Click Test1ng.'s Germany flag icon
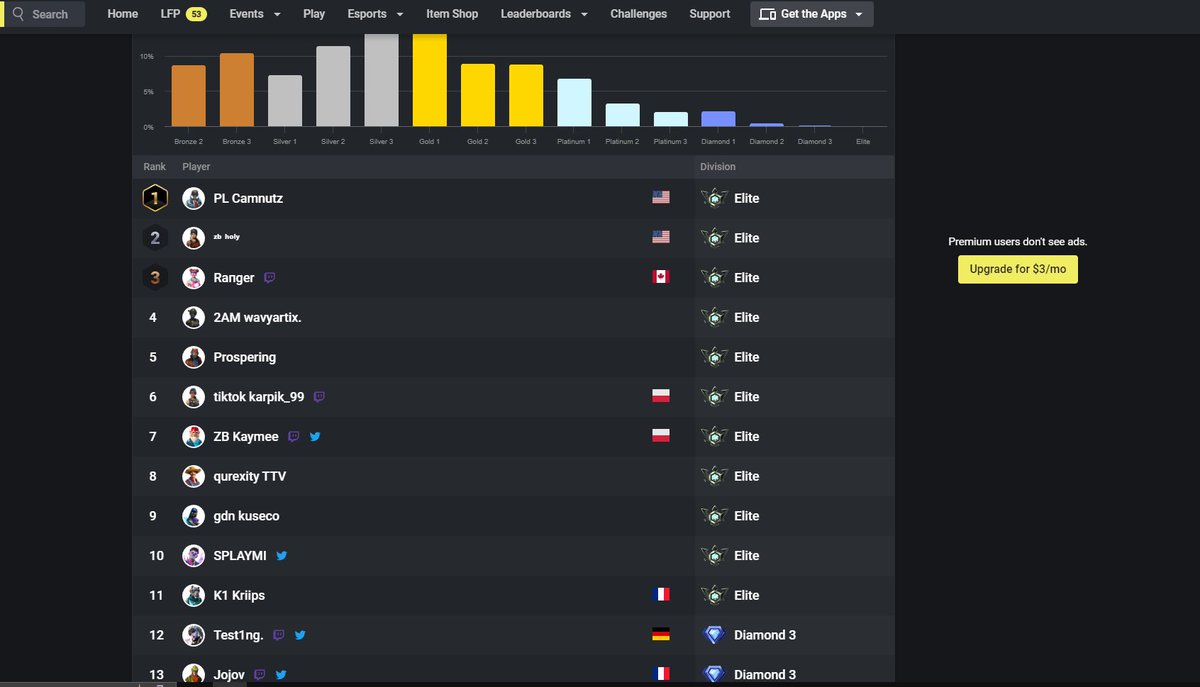The width and height of the screenshot is (1200, 687). tap(660, 635)
